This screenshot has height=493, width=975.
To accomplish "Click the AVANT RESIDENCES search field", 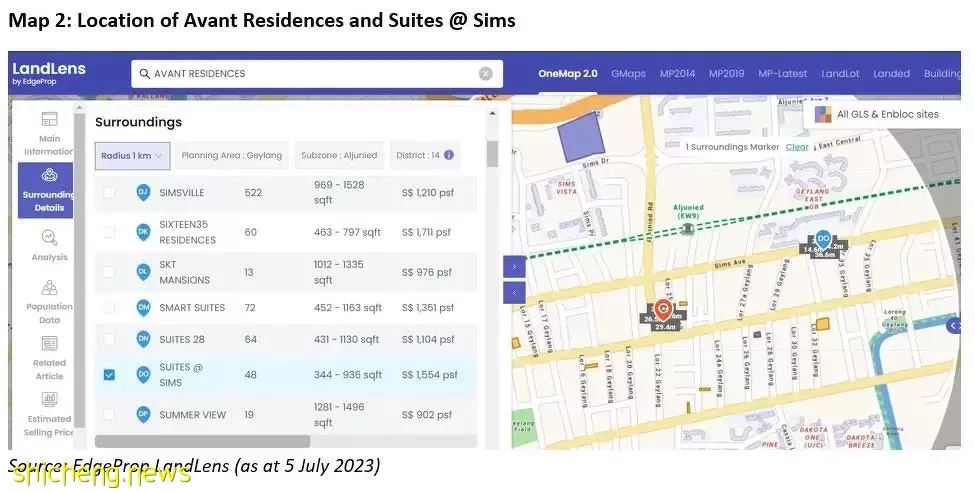I will [317, 73].
